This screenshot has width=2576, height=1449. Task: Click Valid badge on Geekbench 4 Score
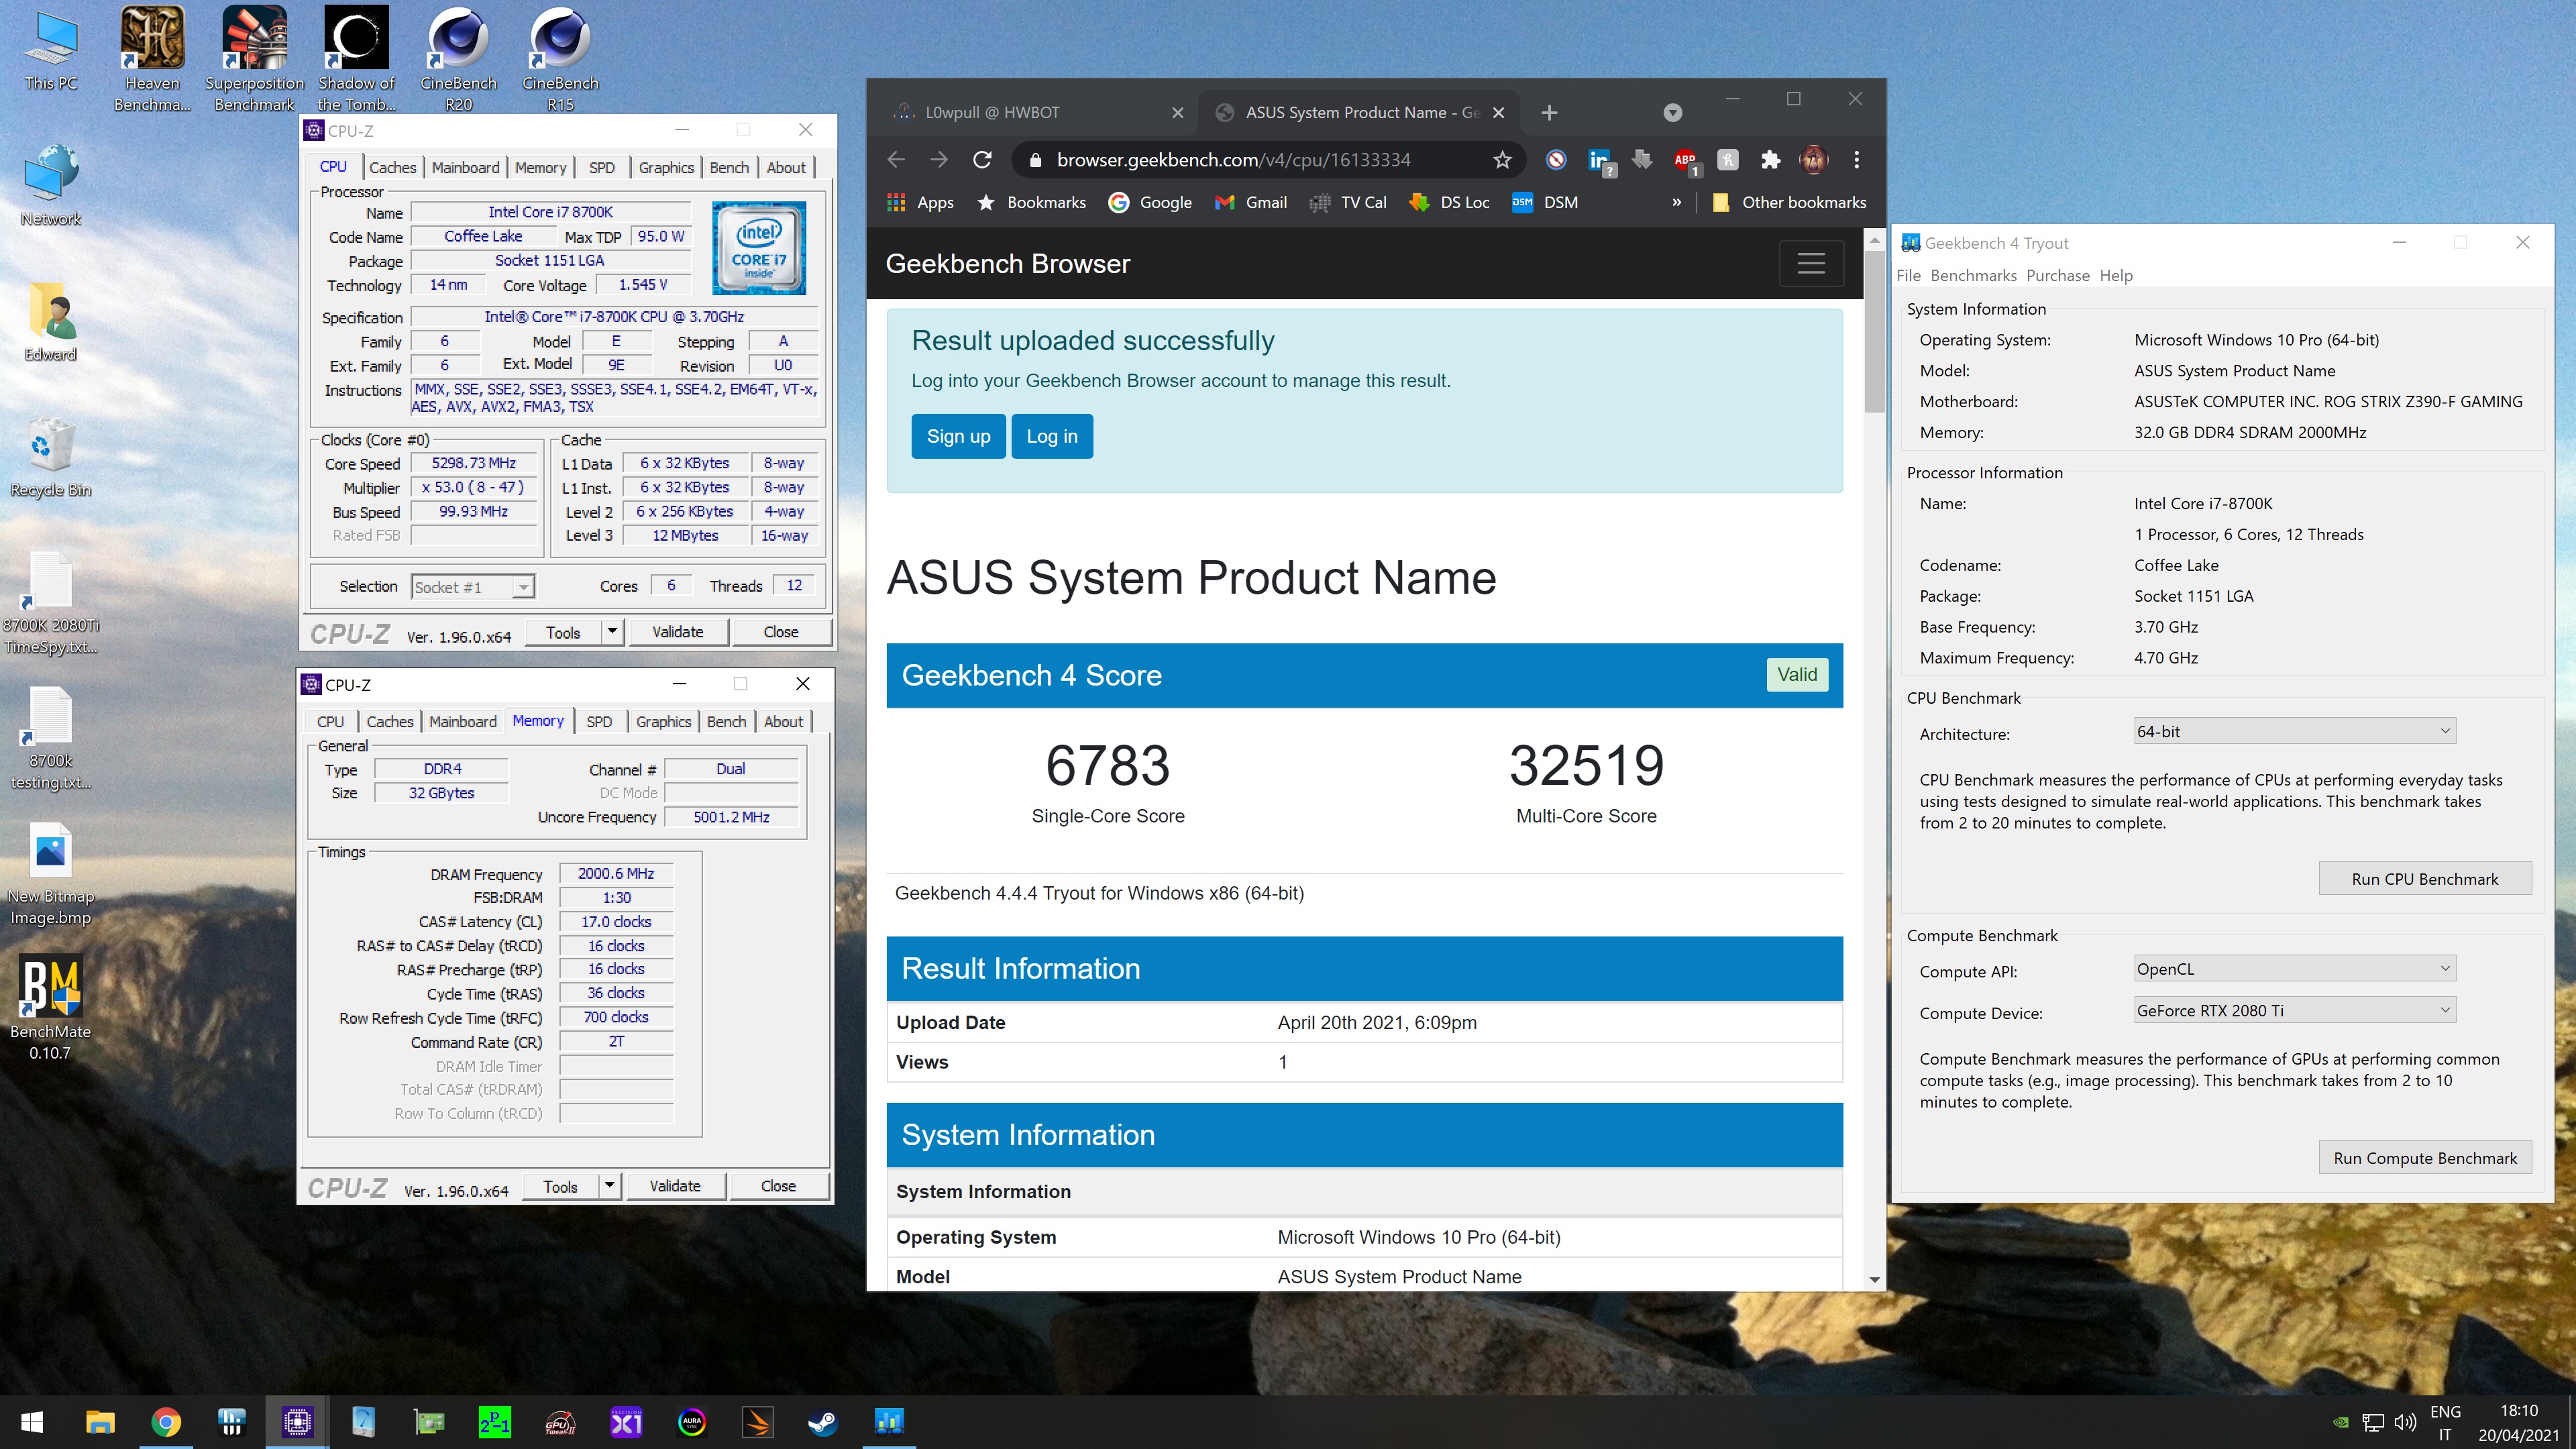1797,675
